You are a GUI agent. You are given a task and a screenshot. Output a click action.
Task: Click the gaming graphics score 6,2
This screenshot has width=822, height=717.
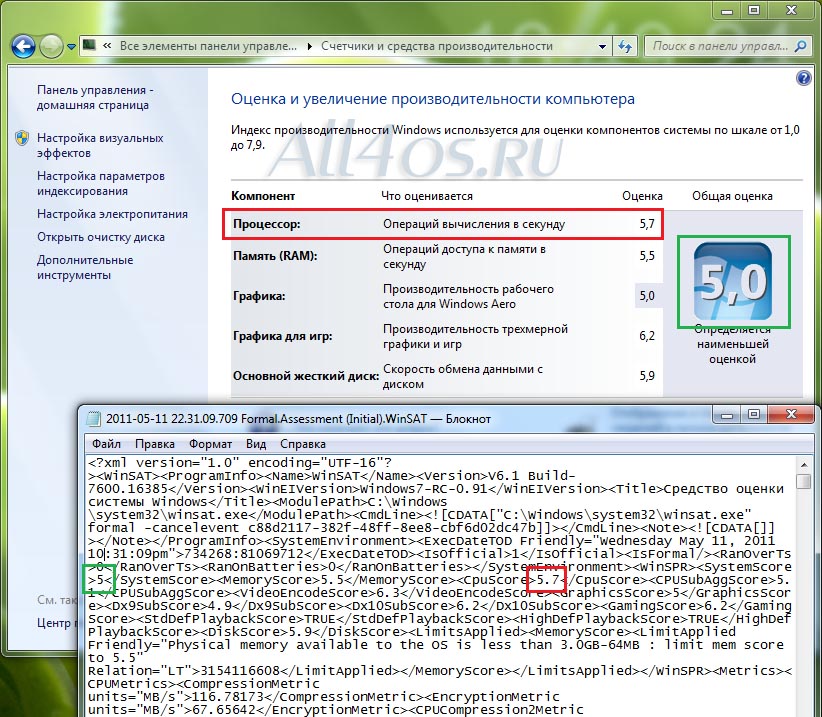pyautogui.click(x=647, y=336)
